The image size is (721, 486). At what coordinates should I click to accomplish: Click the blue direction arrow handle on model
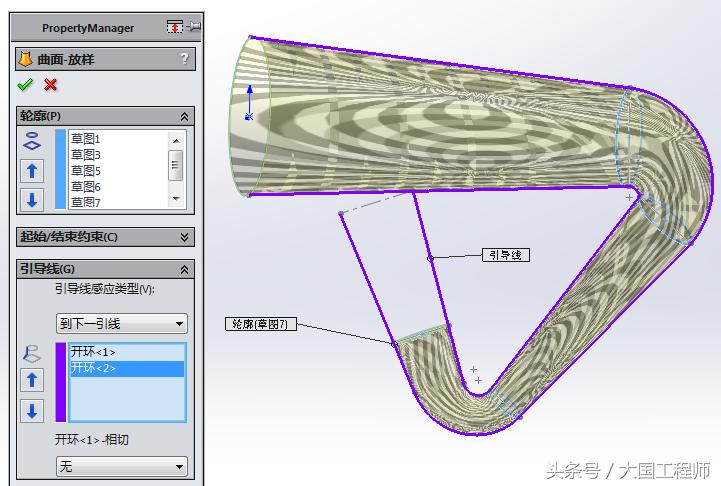coord(250,102)
